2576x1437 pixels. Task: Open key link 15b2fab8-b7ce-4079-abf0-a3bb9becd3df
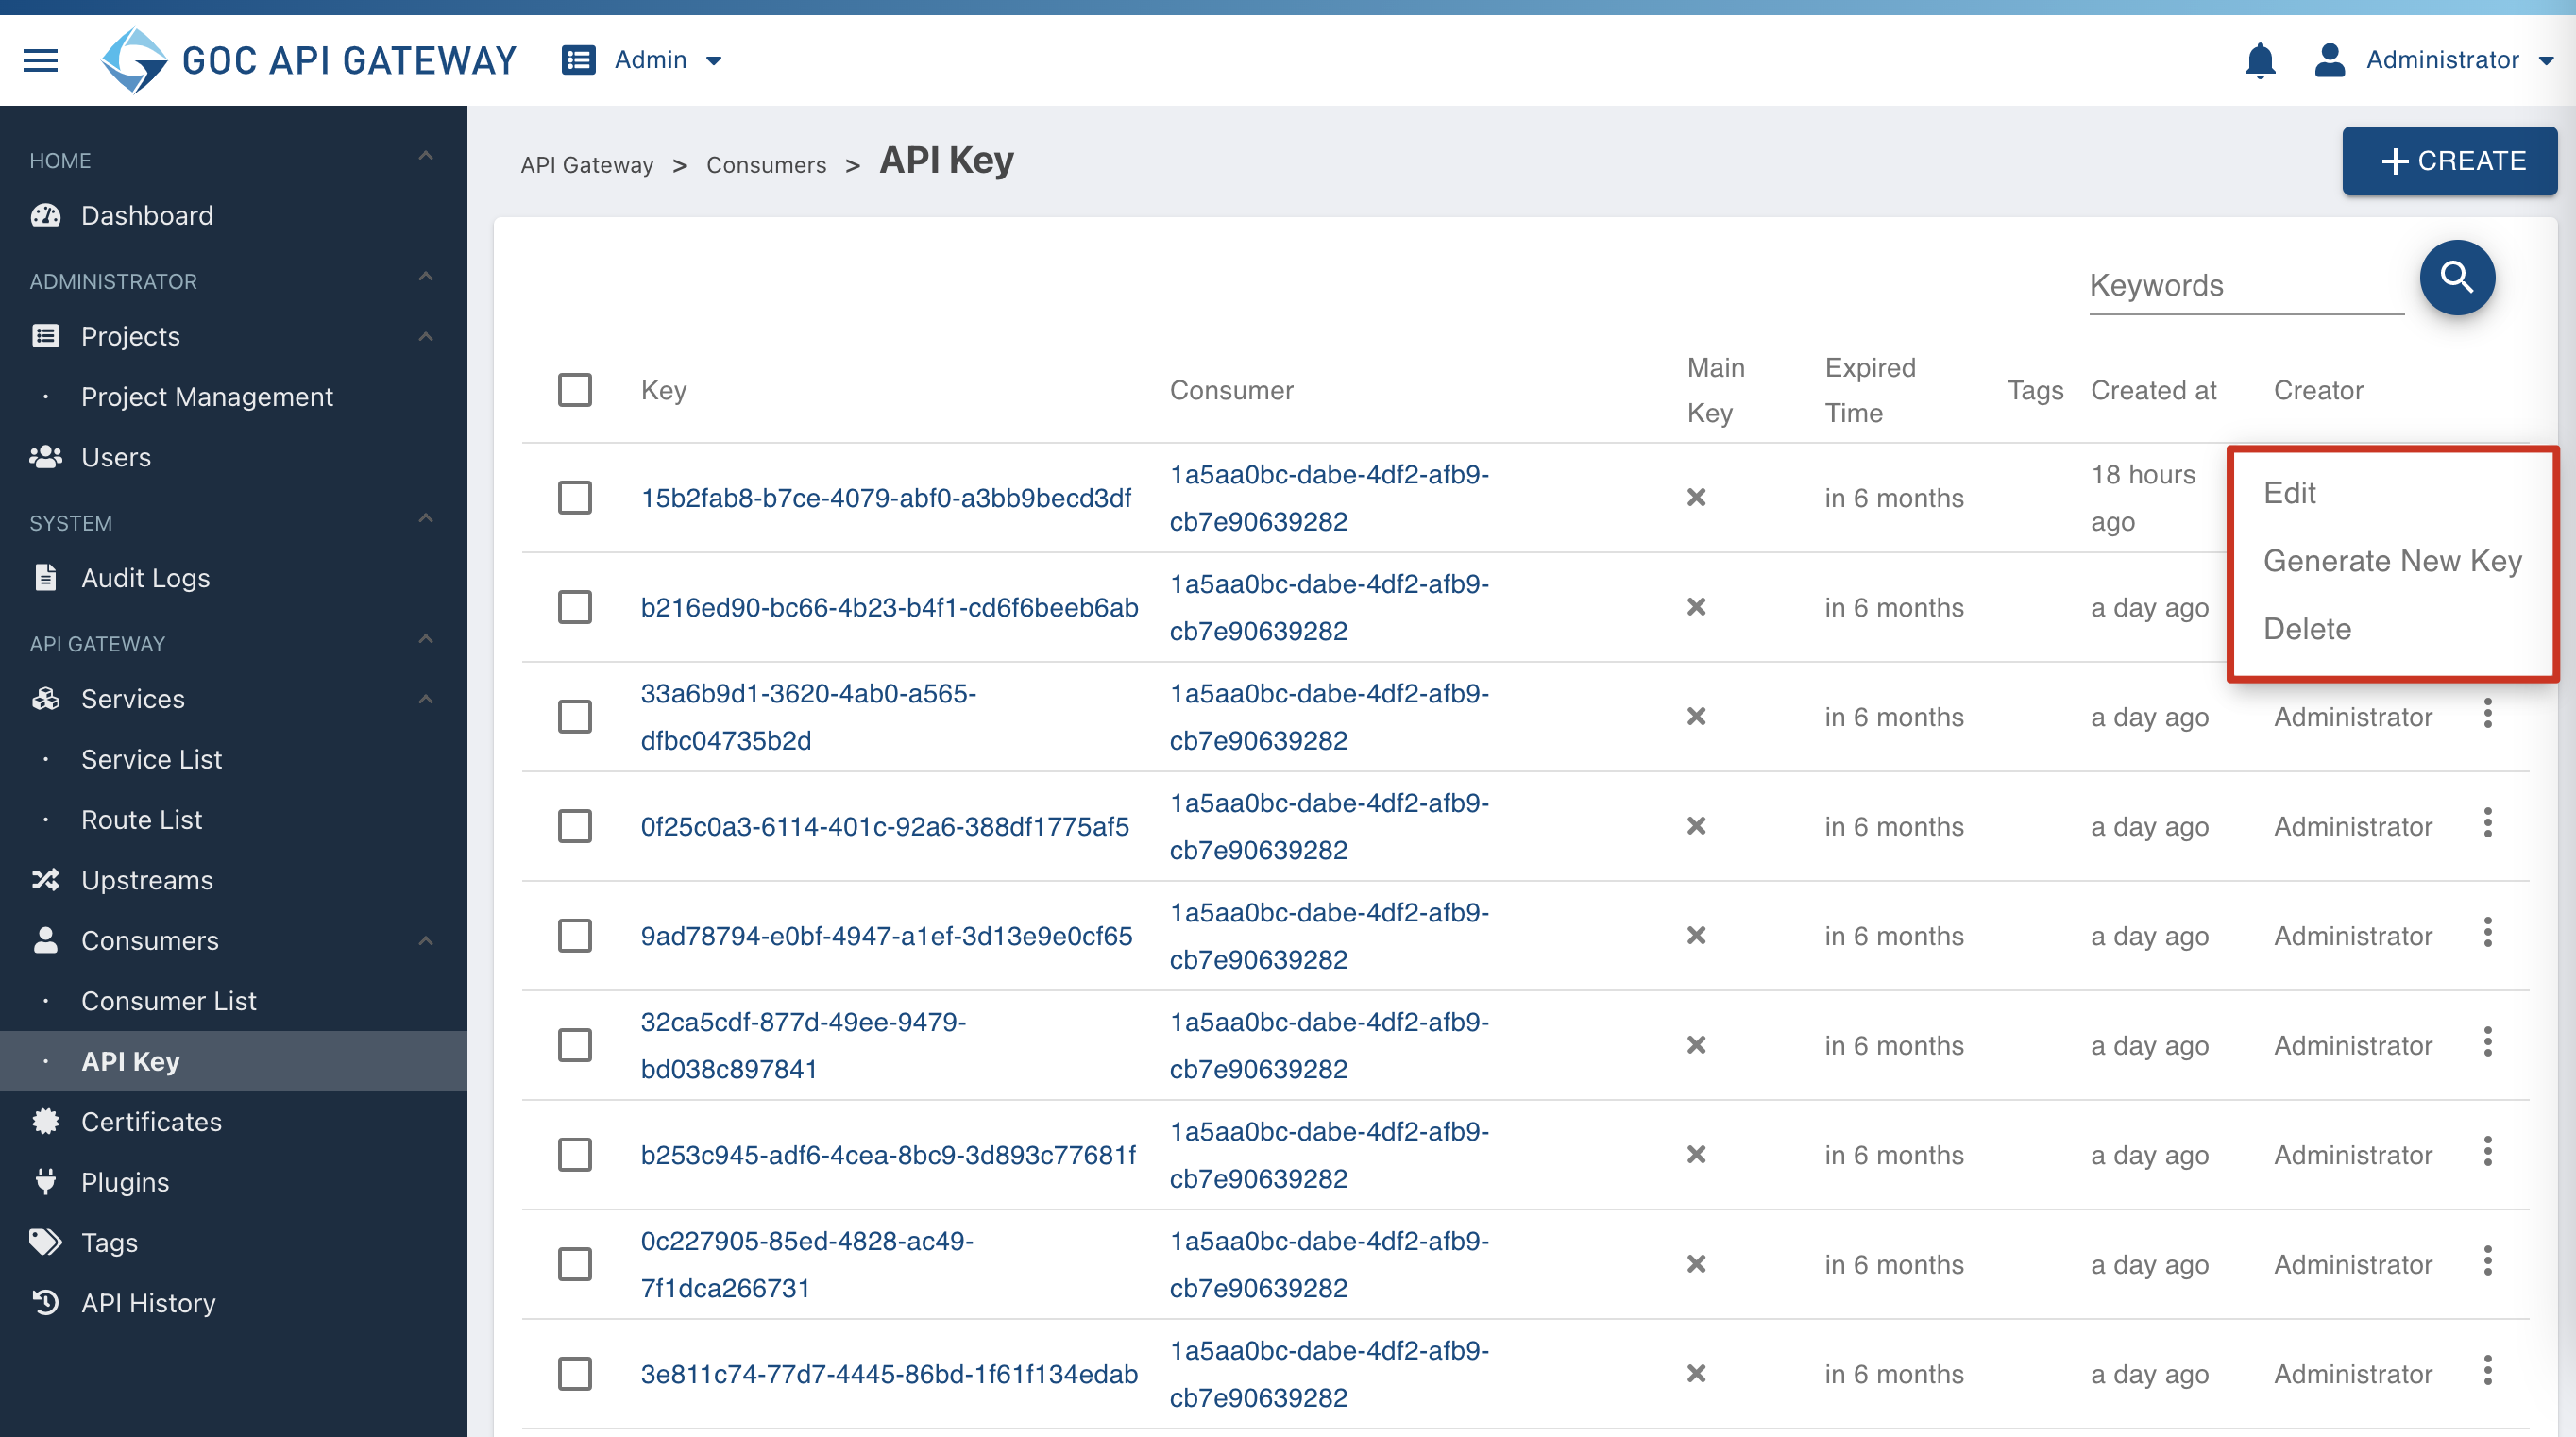click(x=886, y=498)
